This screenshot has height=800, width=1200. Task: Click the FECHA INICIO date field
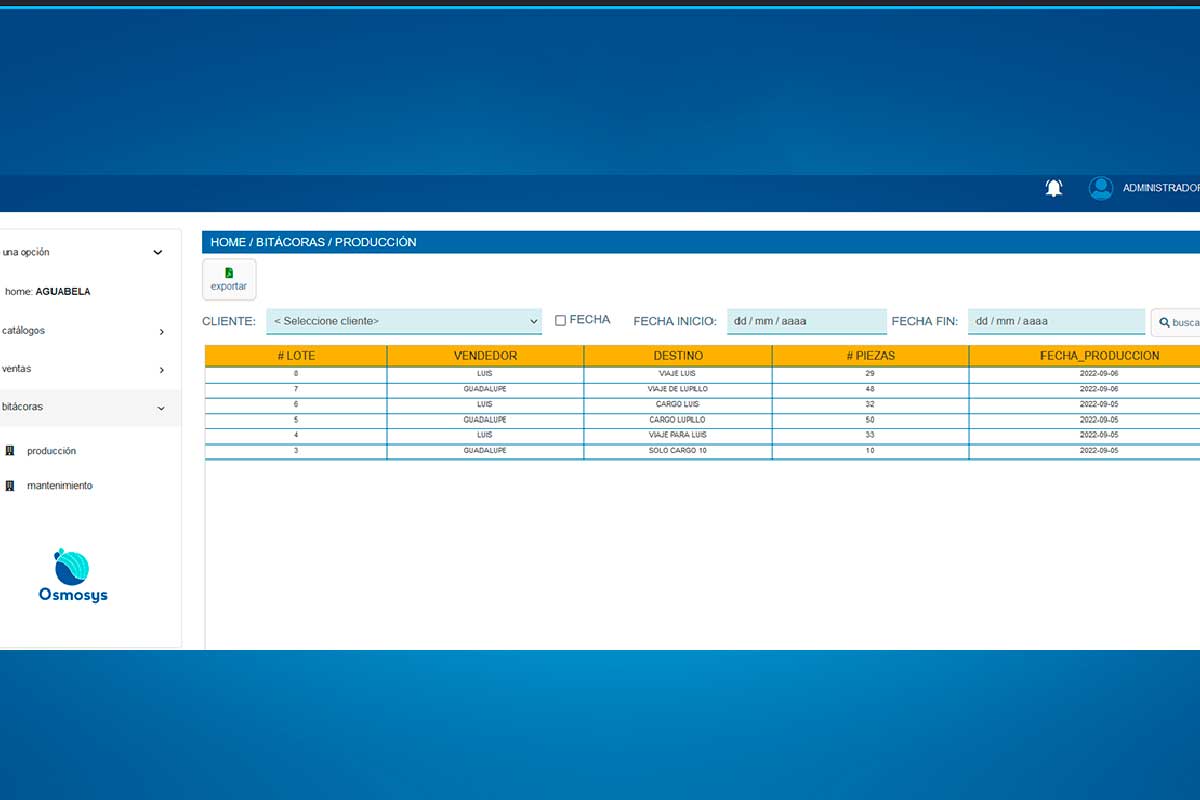point(807,321)
